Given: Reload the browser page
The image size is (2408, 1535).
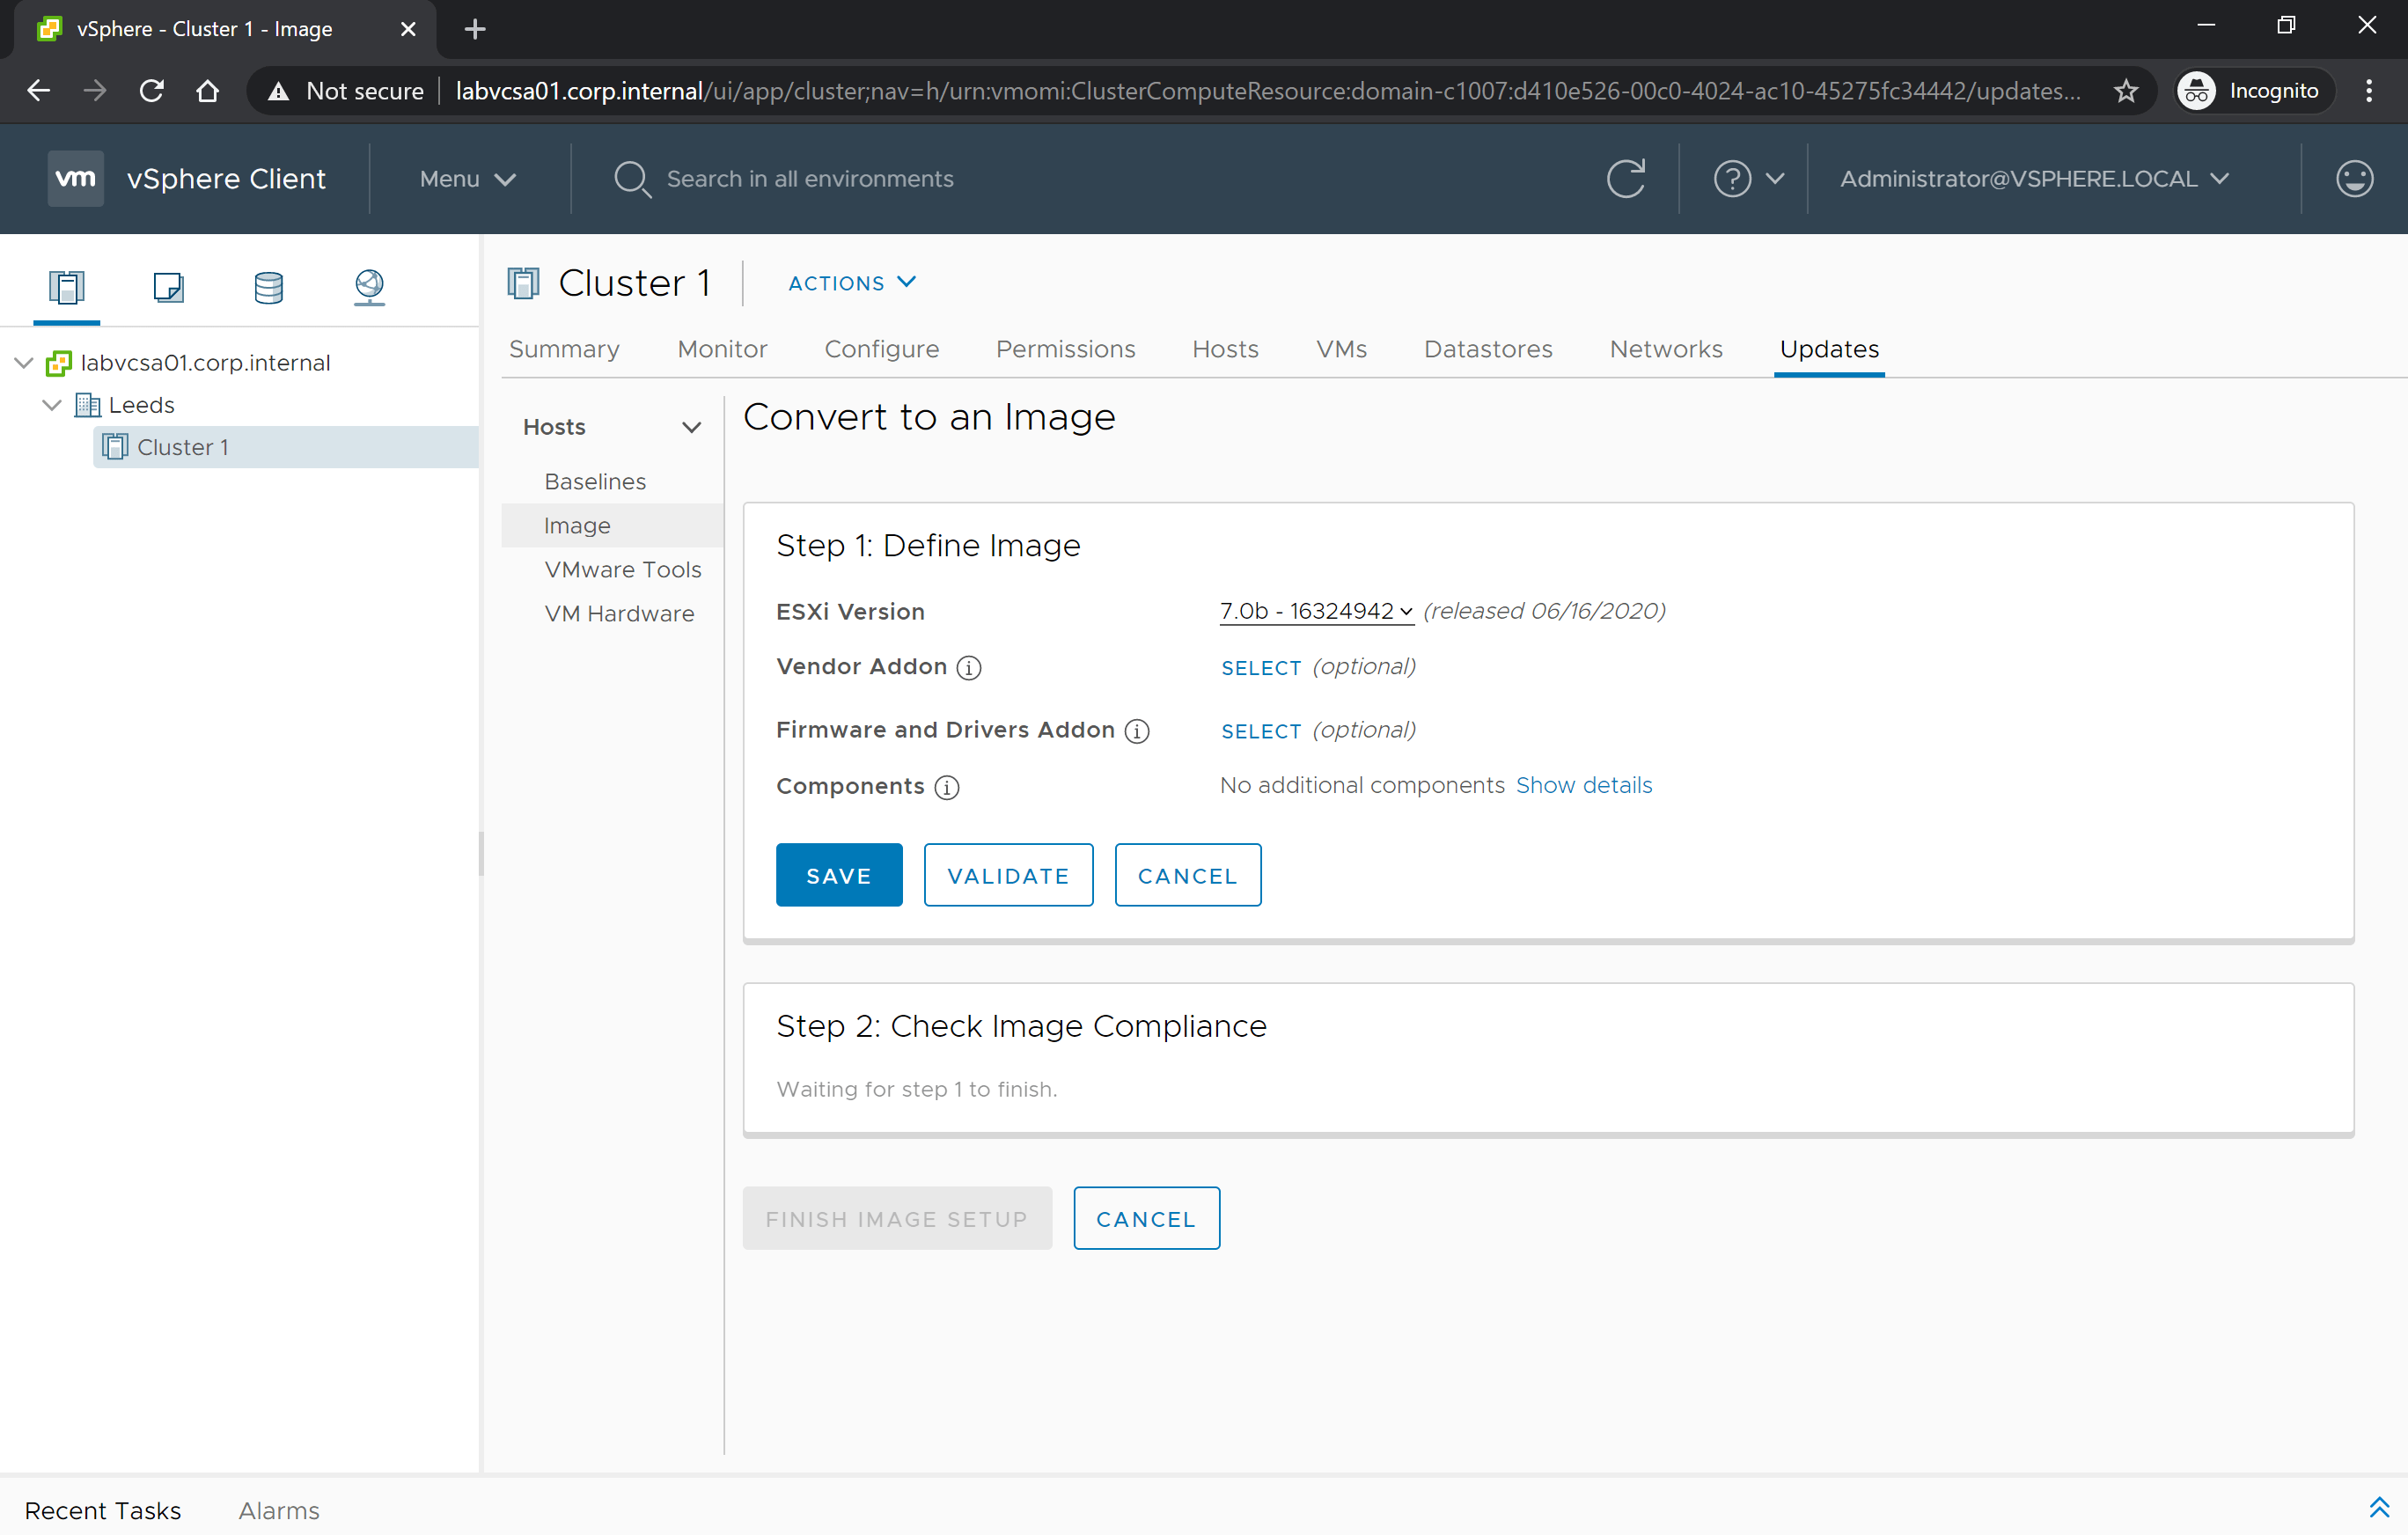Looking at the screenshot, I should (151, 91).
